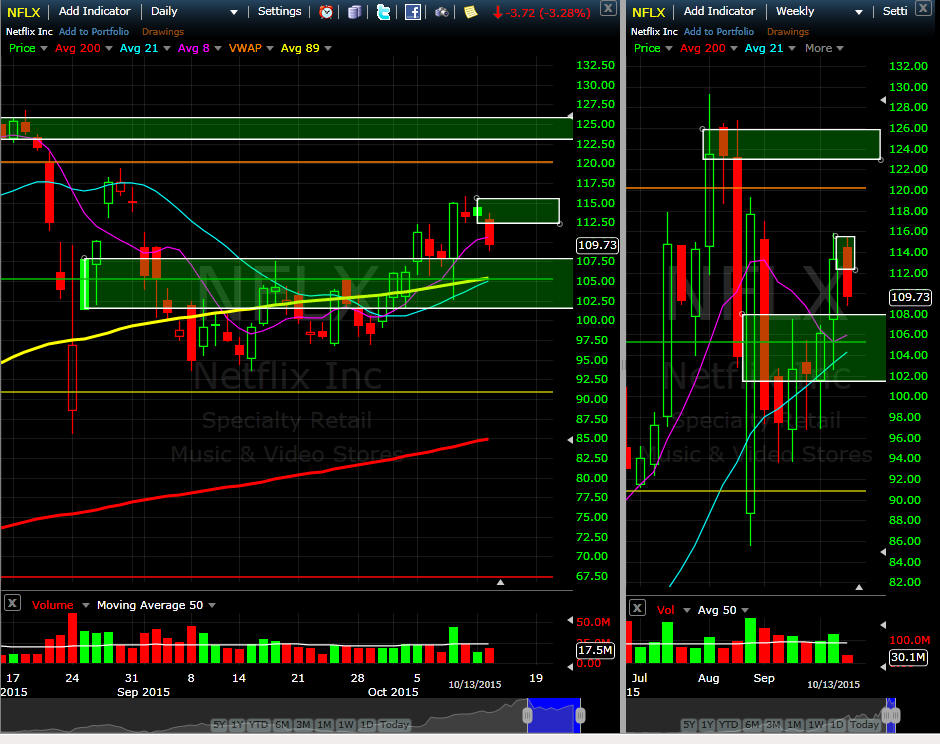940x744 pixels.
Task: Click the camera snapshot icon
Action: 442,11
